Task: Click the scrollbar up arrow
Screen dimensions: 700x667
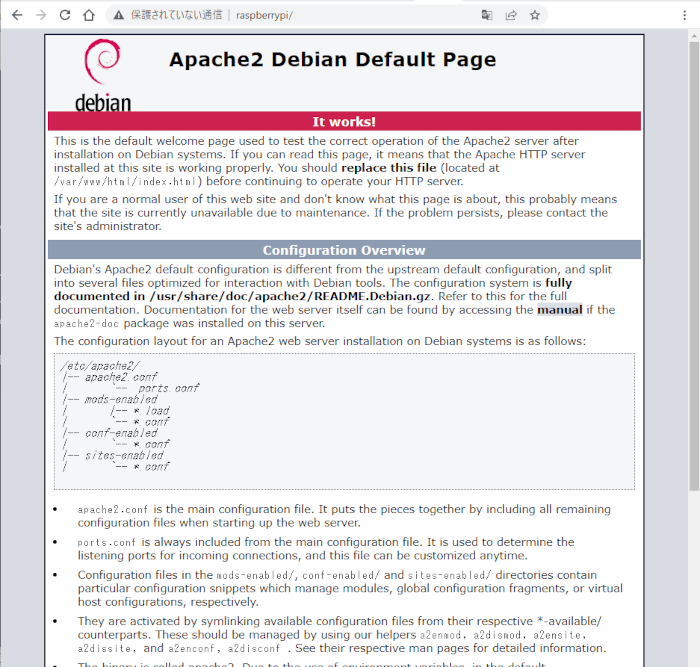Action: click(x=693, y=37)
